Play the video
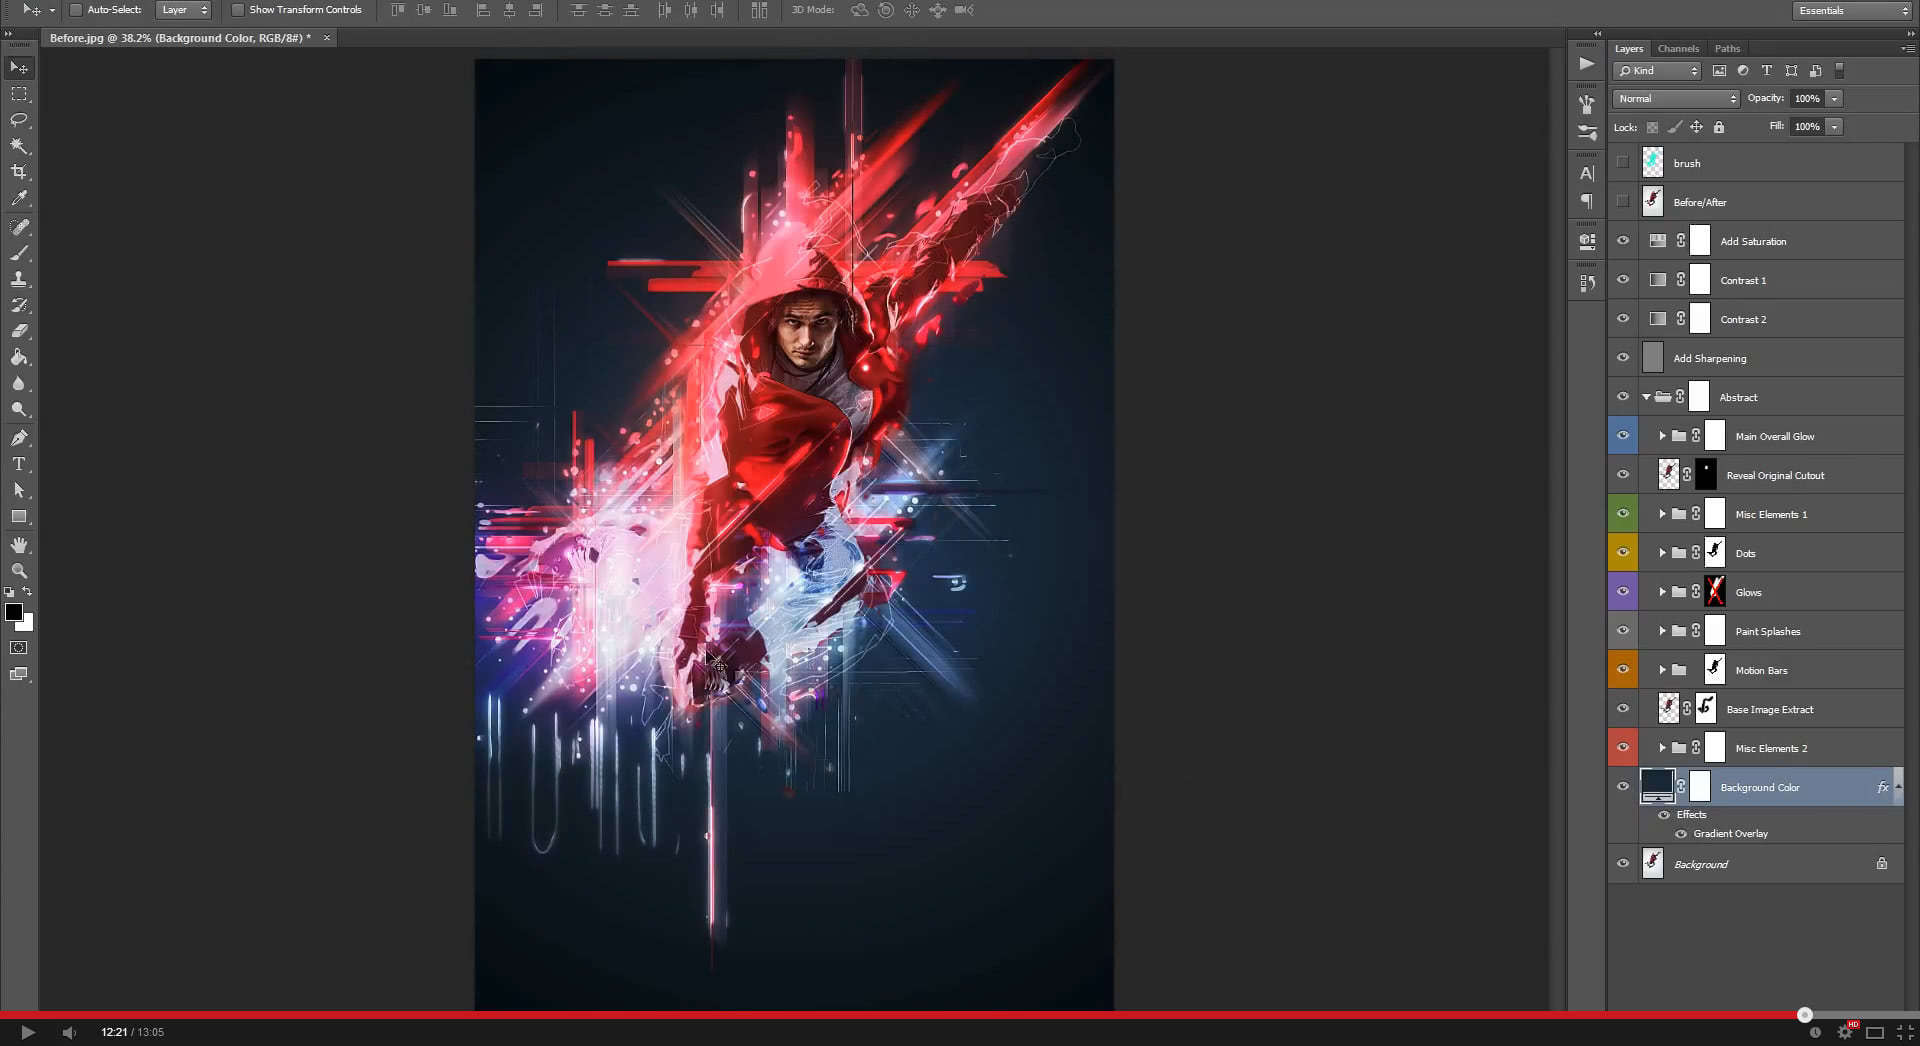This screenshot has width=1920, height=1046. (x=28, y=1032)
